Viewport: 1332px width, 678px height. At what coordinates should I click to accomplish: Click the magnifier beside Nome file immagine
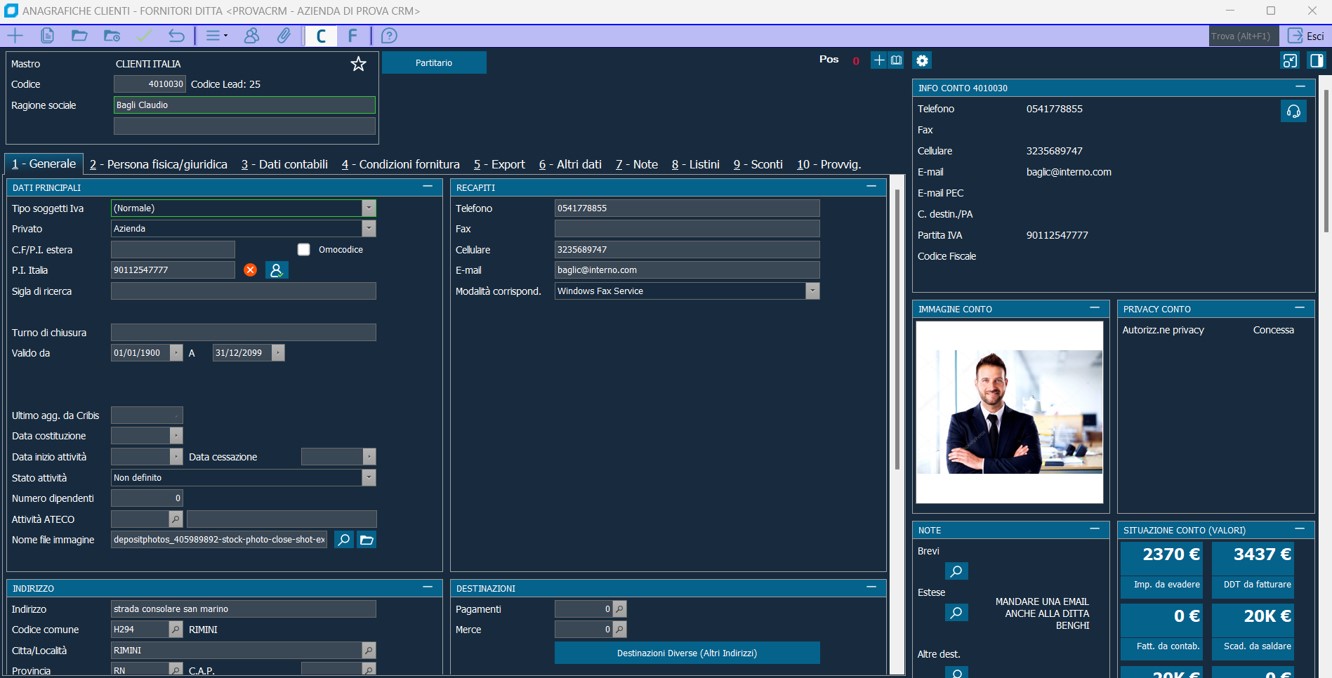(x=343, y=540)
